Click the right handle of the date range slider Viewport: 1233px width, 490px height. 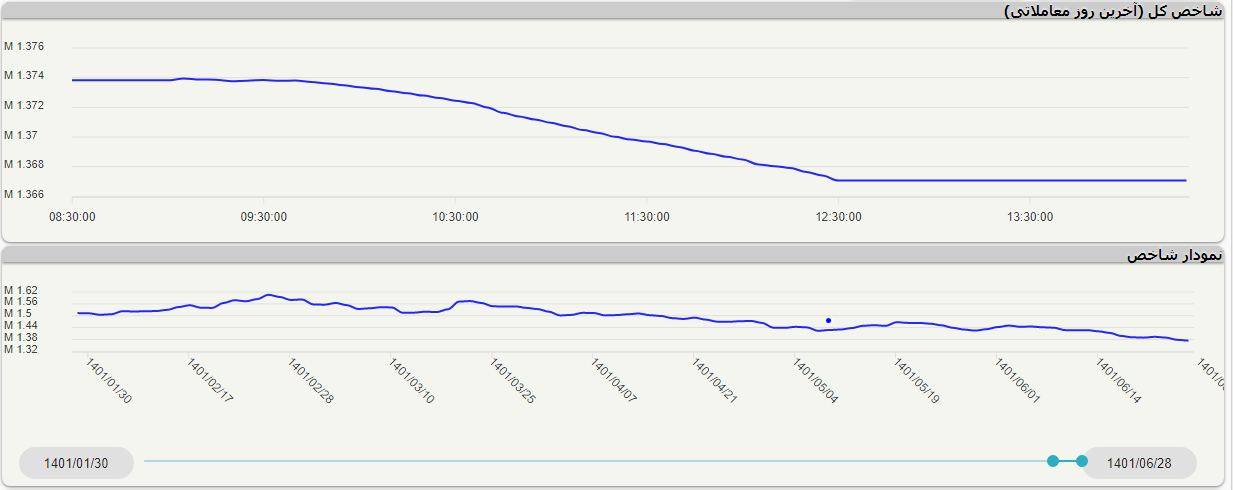(1082, 461)
